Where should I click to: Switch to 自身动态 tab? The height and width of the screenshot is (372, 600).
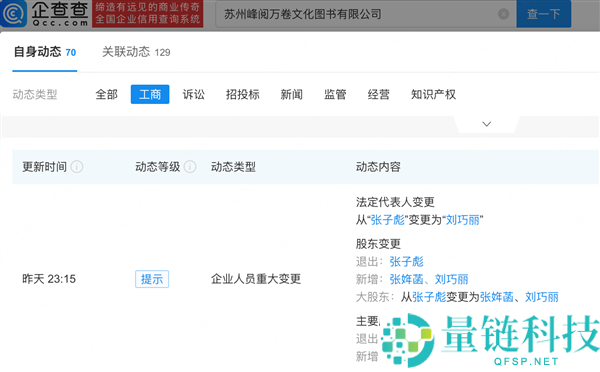point(45,52)
